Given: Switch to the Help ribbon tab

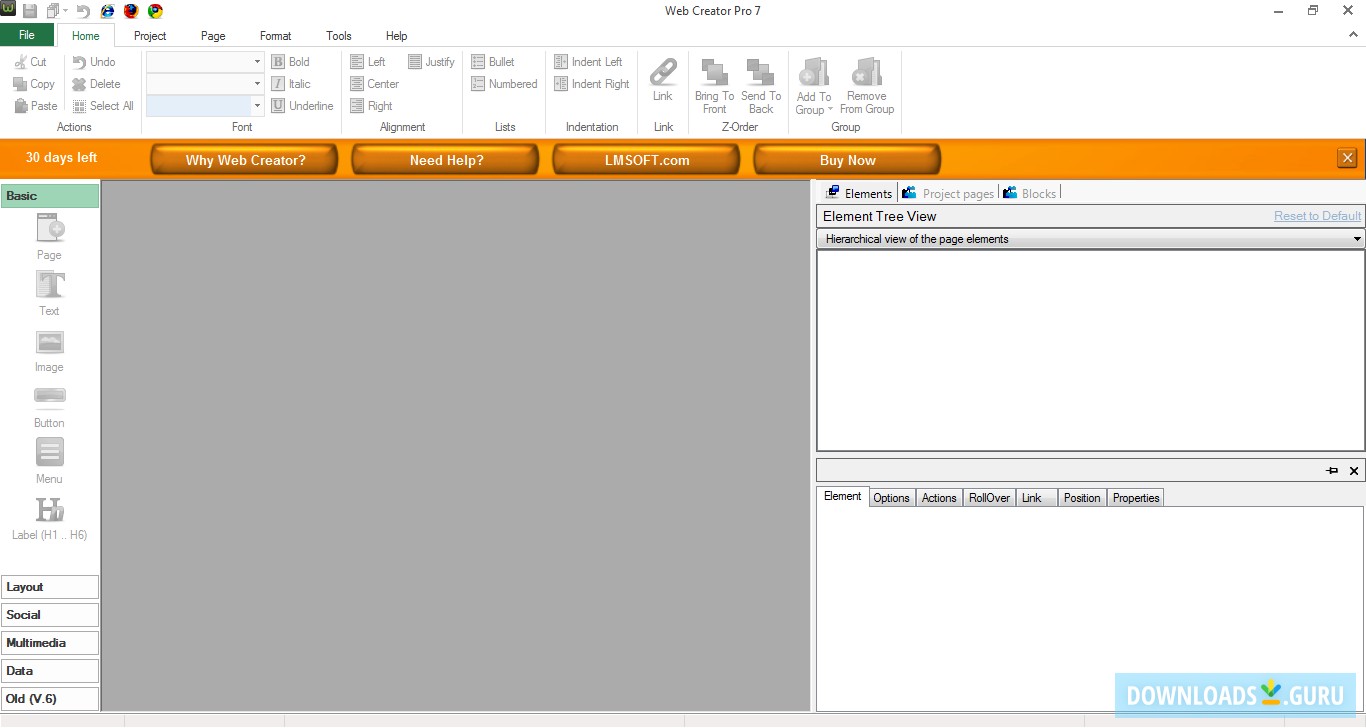Looking at the screenshot, I should (x=397, y=36).
